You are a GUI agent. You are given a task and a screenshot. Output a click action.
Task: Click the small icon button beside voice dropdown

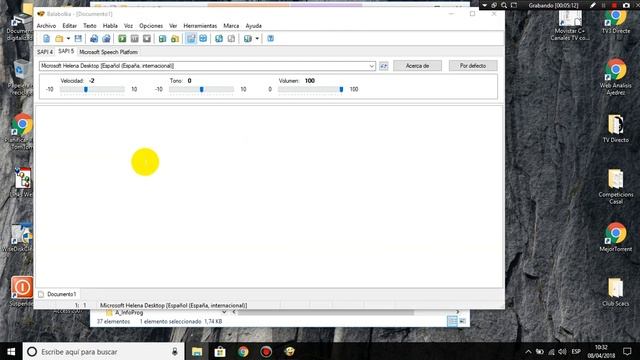[x=383, y=66]
